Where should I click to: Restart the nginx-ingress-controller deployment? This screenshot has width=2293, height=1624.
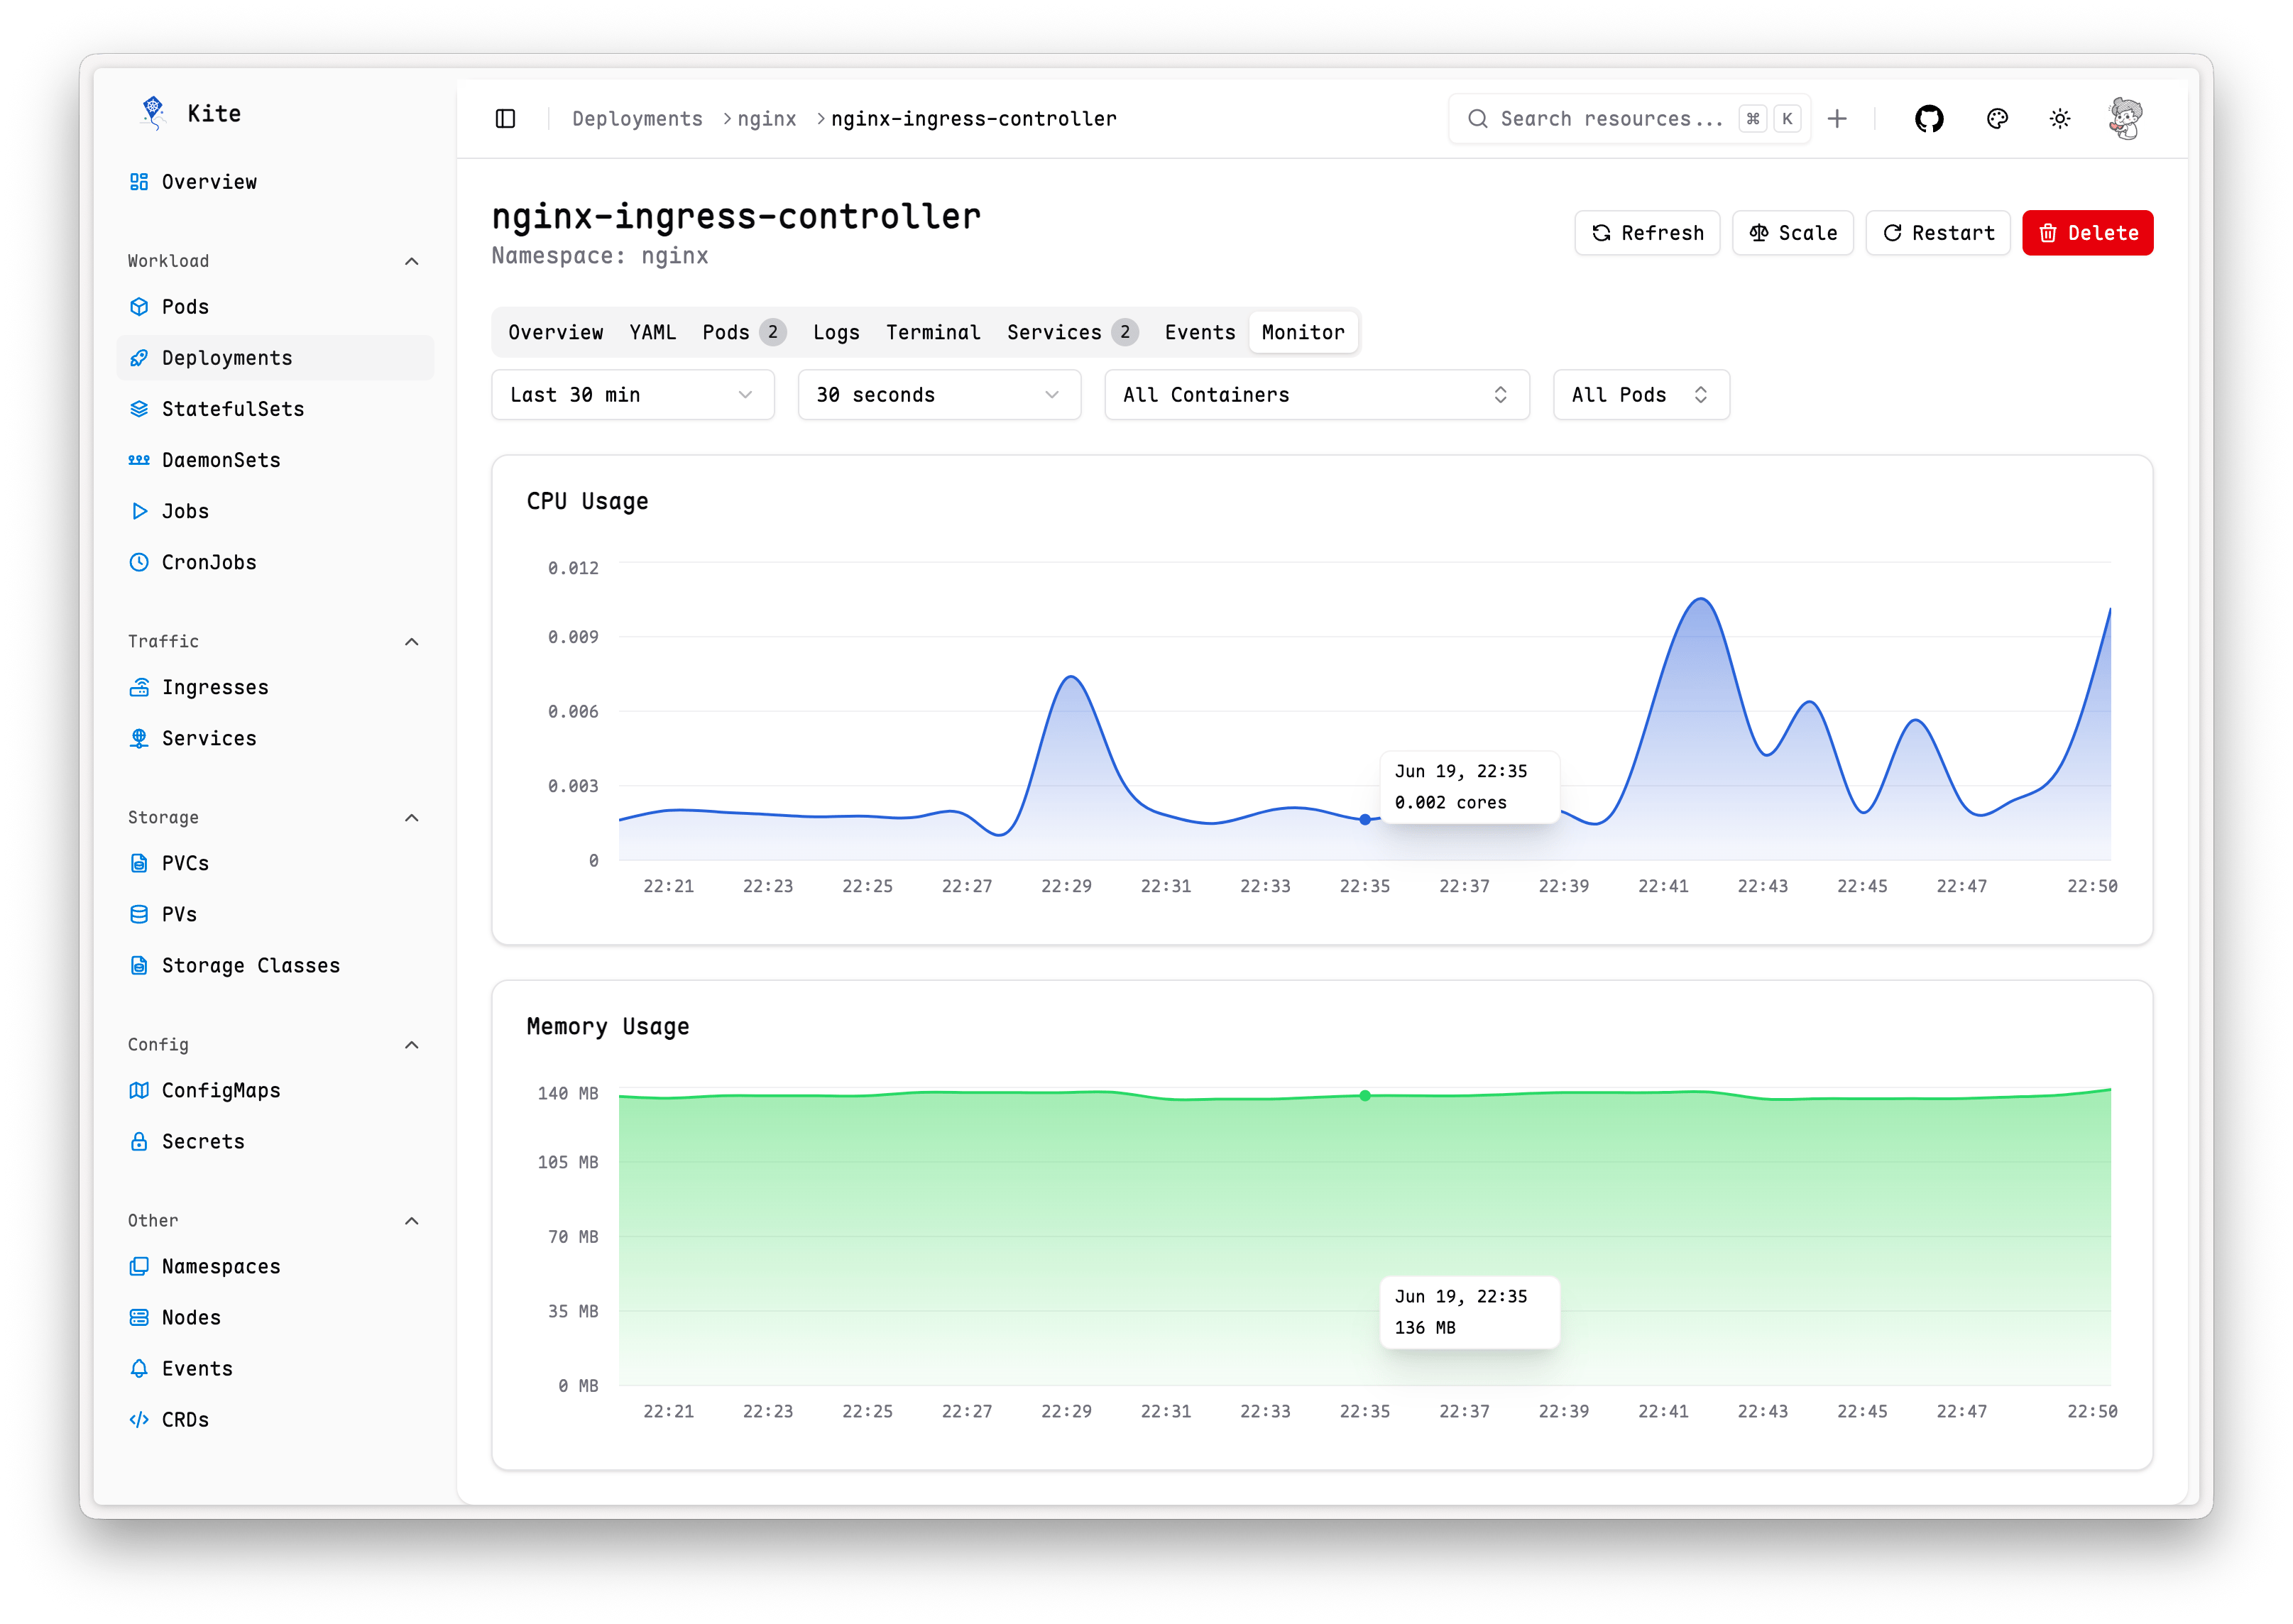[1937, 232]
